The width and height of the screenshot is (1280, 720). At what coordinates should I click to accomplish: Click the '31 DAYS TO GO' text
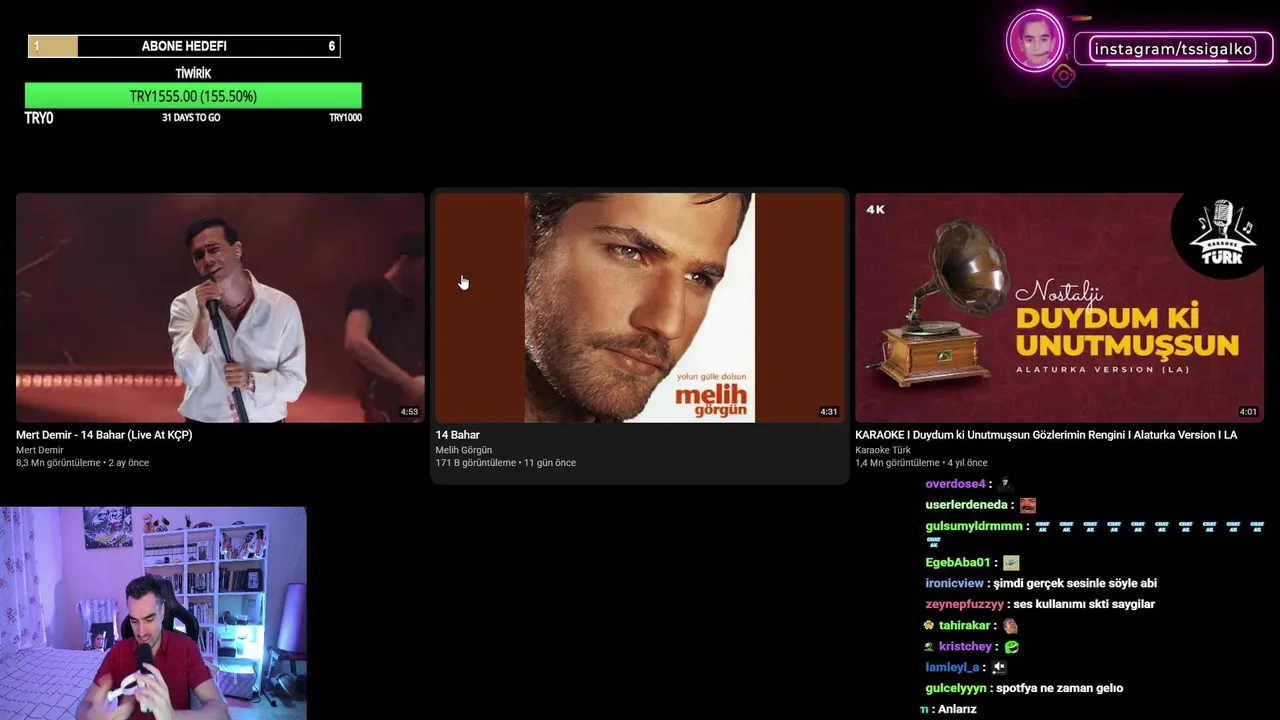pos(191,118)
